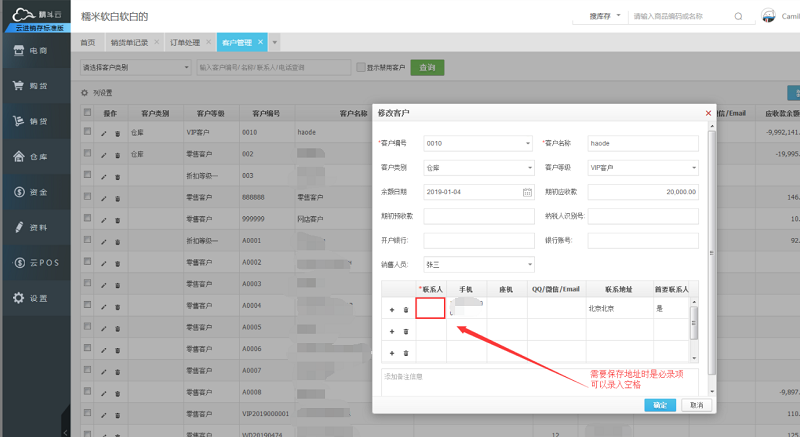800x437 pixels.
Task: Click the red-outlined 联系人 contact cell
Action: (430, 309)
